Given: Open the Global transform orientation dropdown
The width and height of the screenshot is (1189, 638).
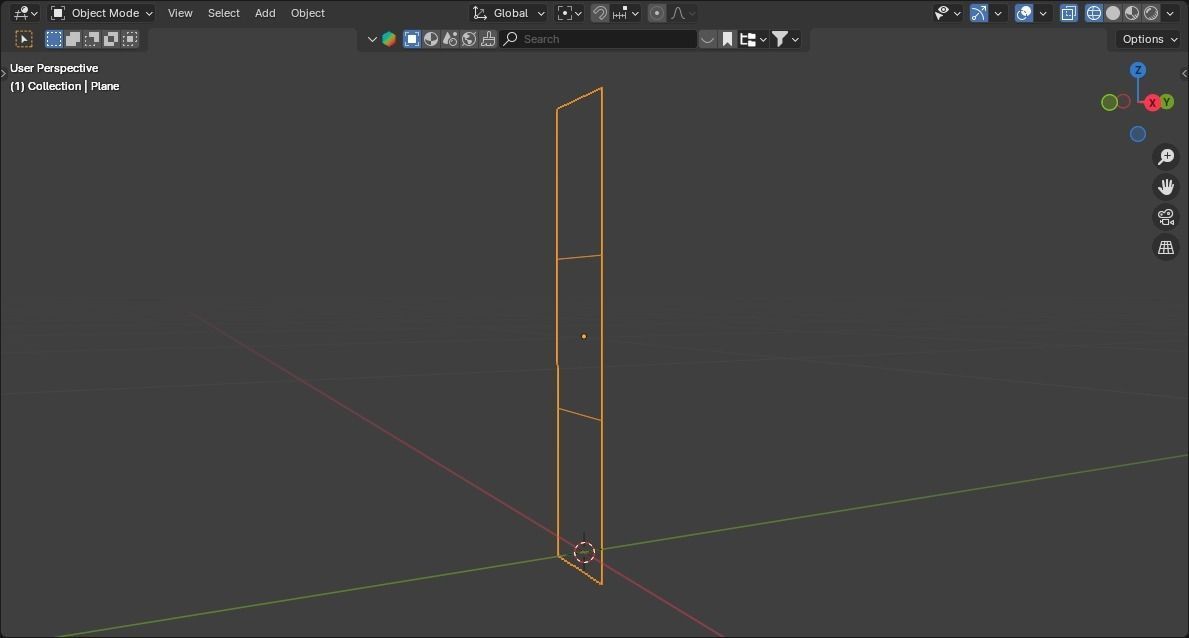Looking at the screenshot, I should point(509,13).
